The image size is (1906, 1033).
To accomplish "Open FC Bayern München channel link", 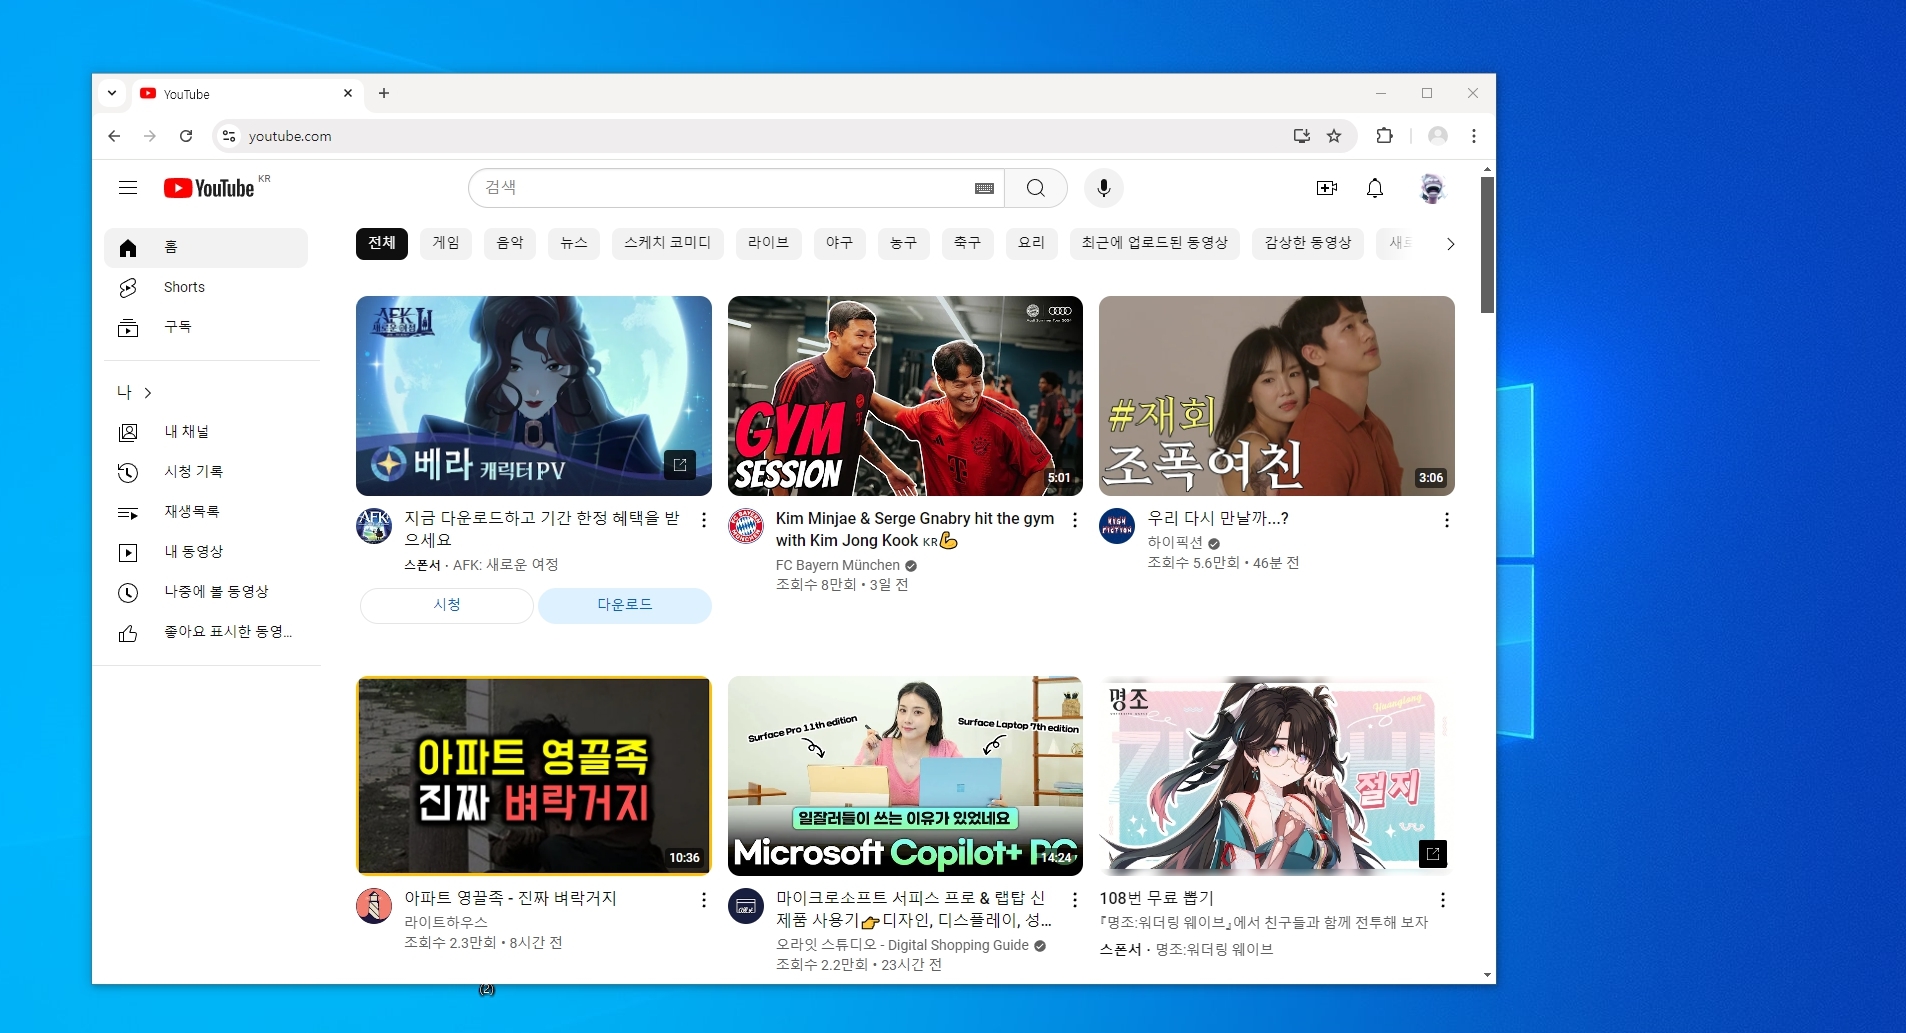I will pos(838,565).
